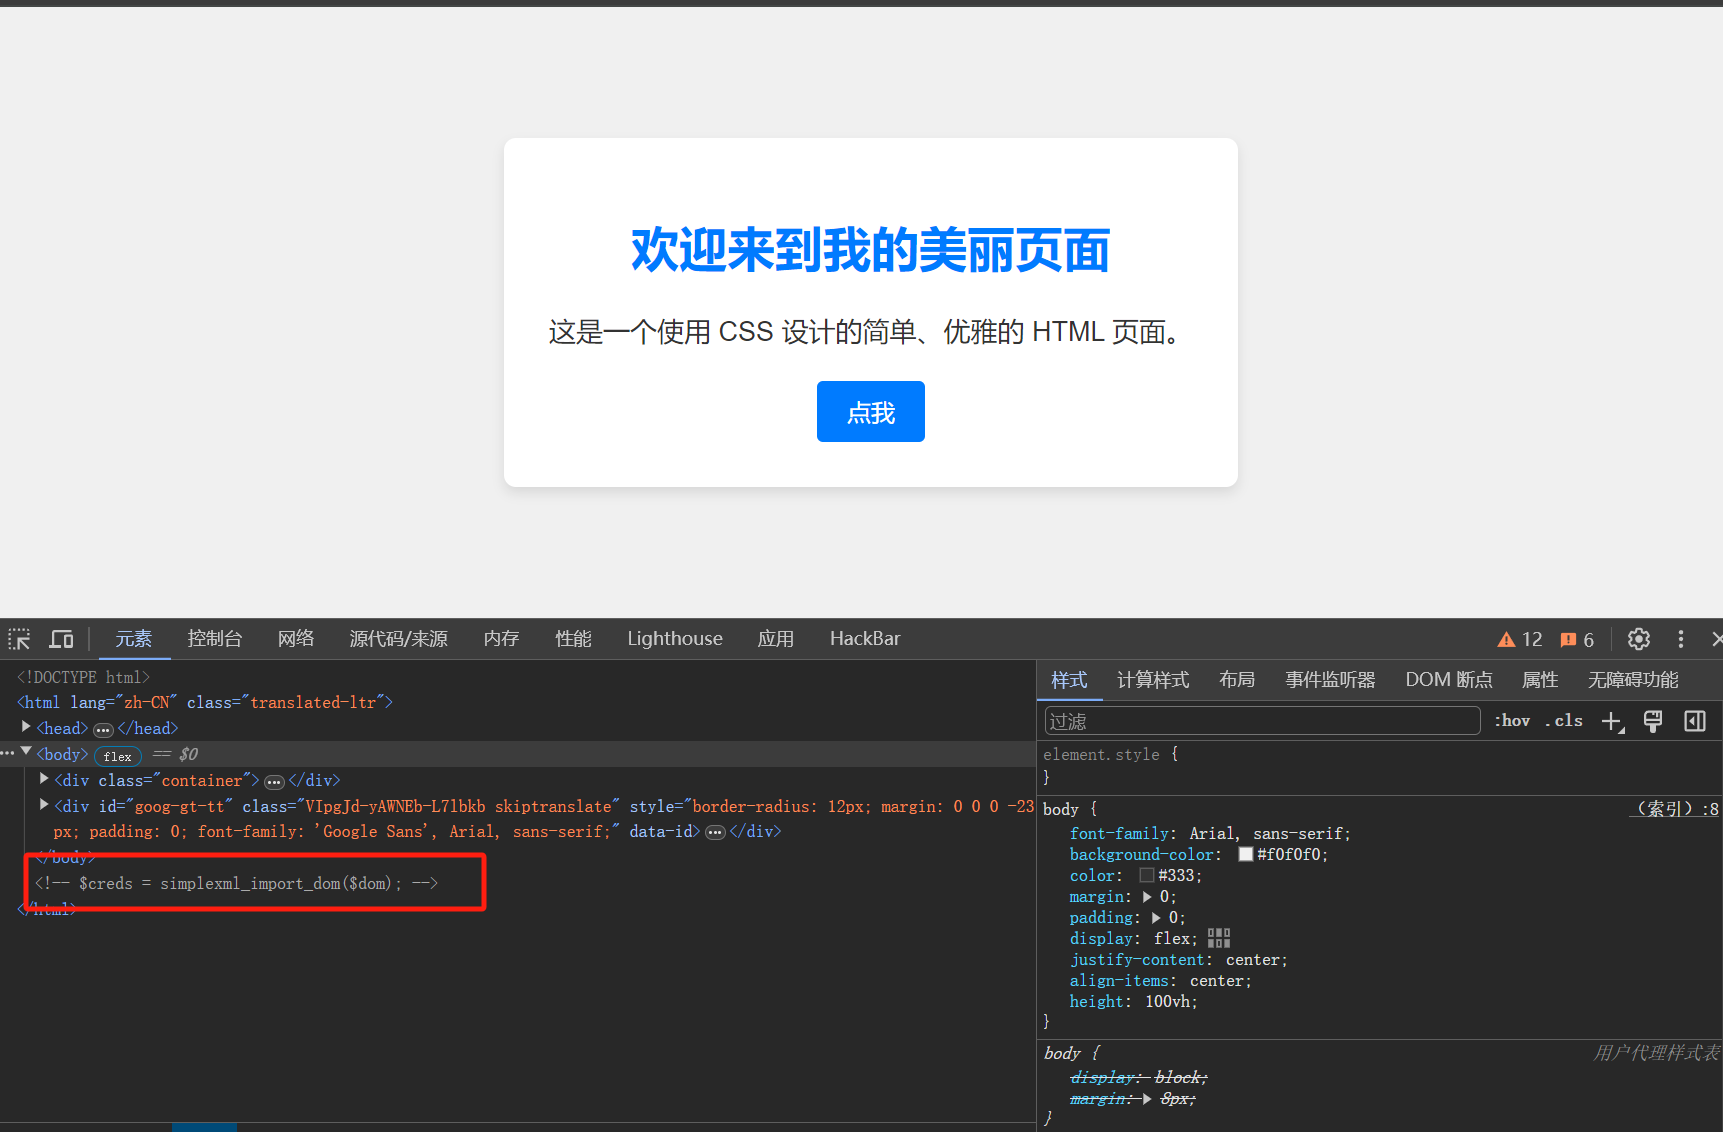Expand the head element in DOM tree
Image resolution: width=1723 pixels, height=1132 pixels.
click(x=25, y=727)
